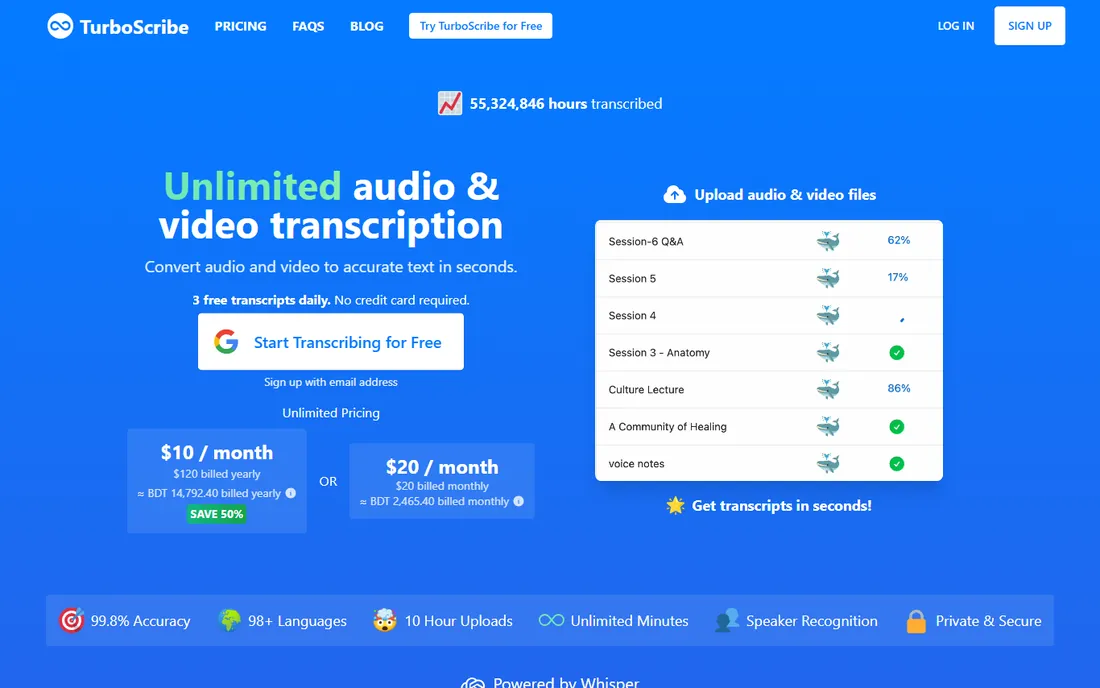Open the FAQS menu item
Viewport: 1100px width, 688px height.
coord(308,26)
